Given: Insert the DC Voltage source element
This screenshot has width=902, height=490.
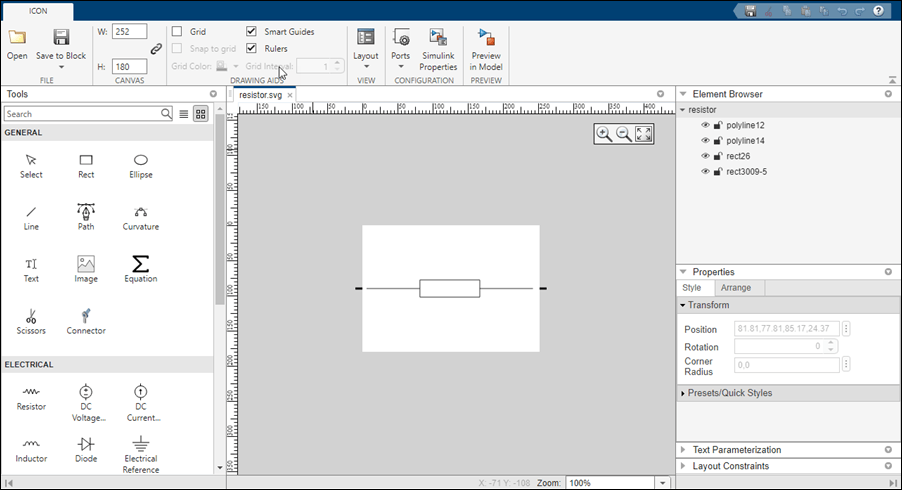Looking at the screenshot, I should [x=86, y=403].
